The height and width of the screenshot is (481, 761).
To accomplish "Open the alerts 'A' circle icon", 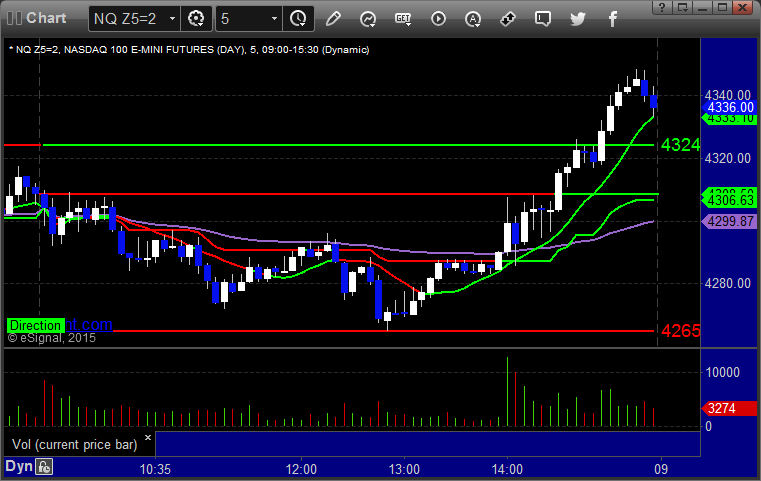I will click(x=473, y=19).
